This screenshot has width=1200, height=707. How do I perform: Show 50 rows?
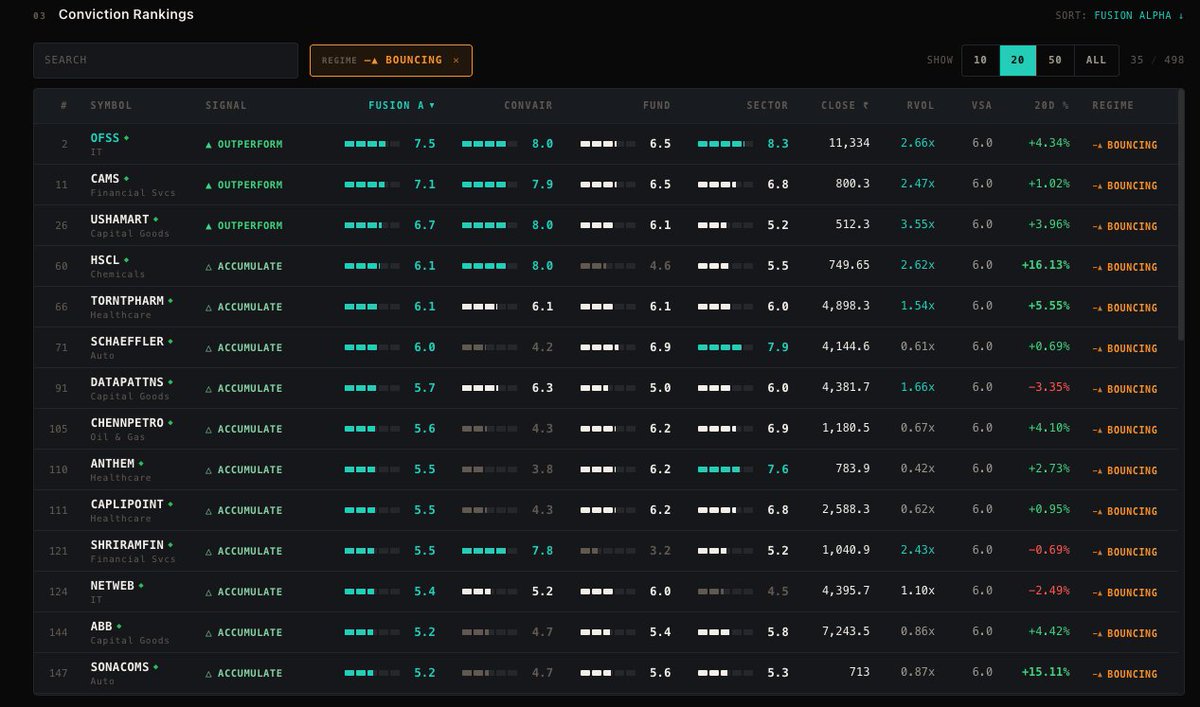pyautogui.click(x=1055, y=60)
